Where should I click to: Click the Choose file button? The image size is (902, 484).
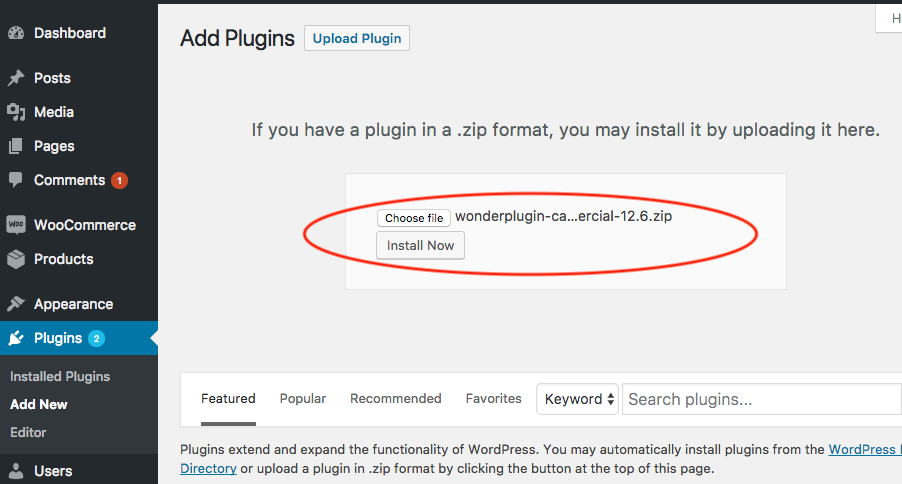(x=414, y=218)
